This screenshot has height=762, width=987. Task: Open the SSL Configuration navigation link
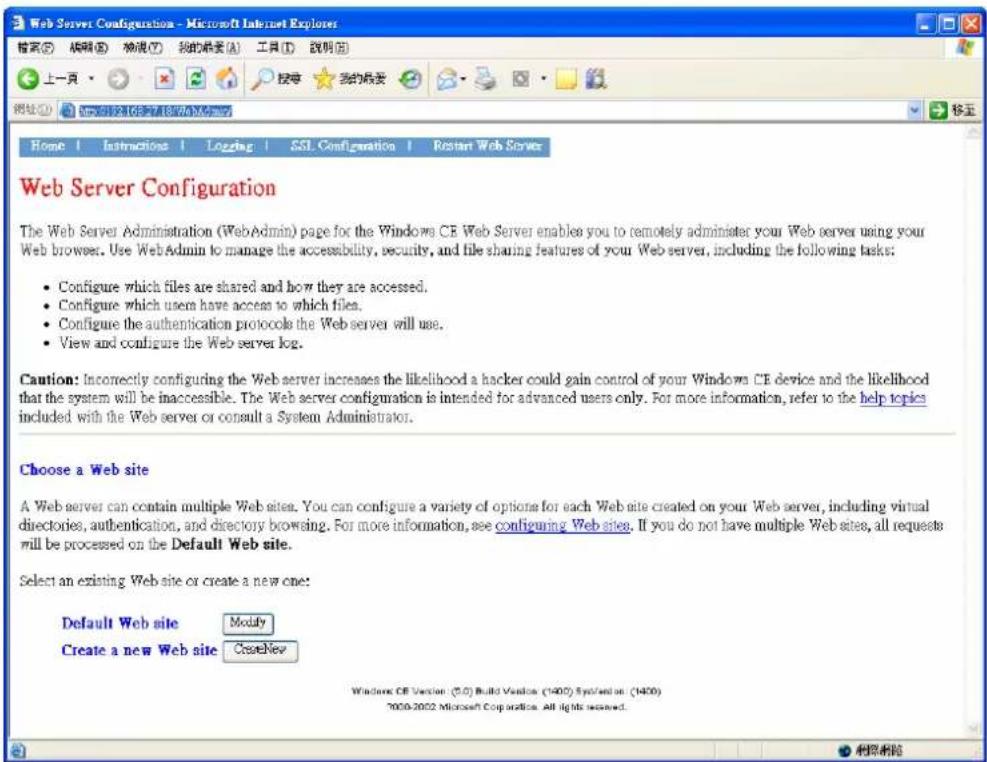[343, 147]
